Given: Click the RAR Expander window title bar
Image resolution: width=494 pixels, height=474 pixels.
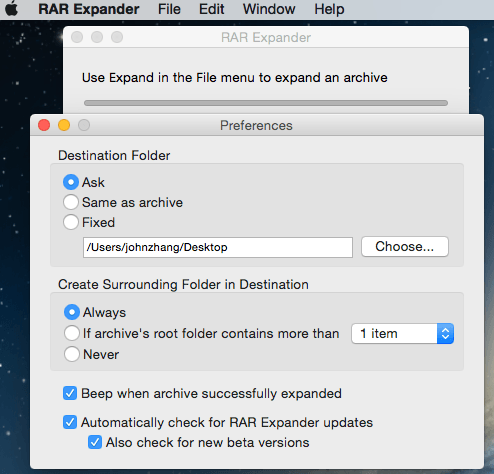Looking at the screenshot, I should (x=266, y=37).
